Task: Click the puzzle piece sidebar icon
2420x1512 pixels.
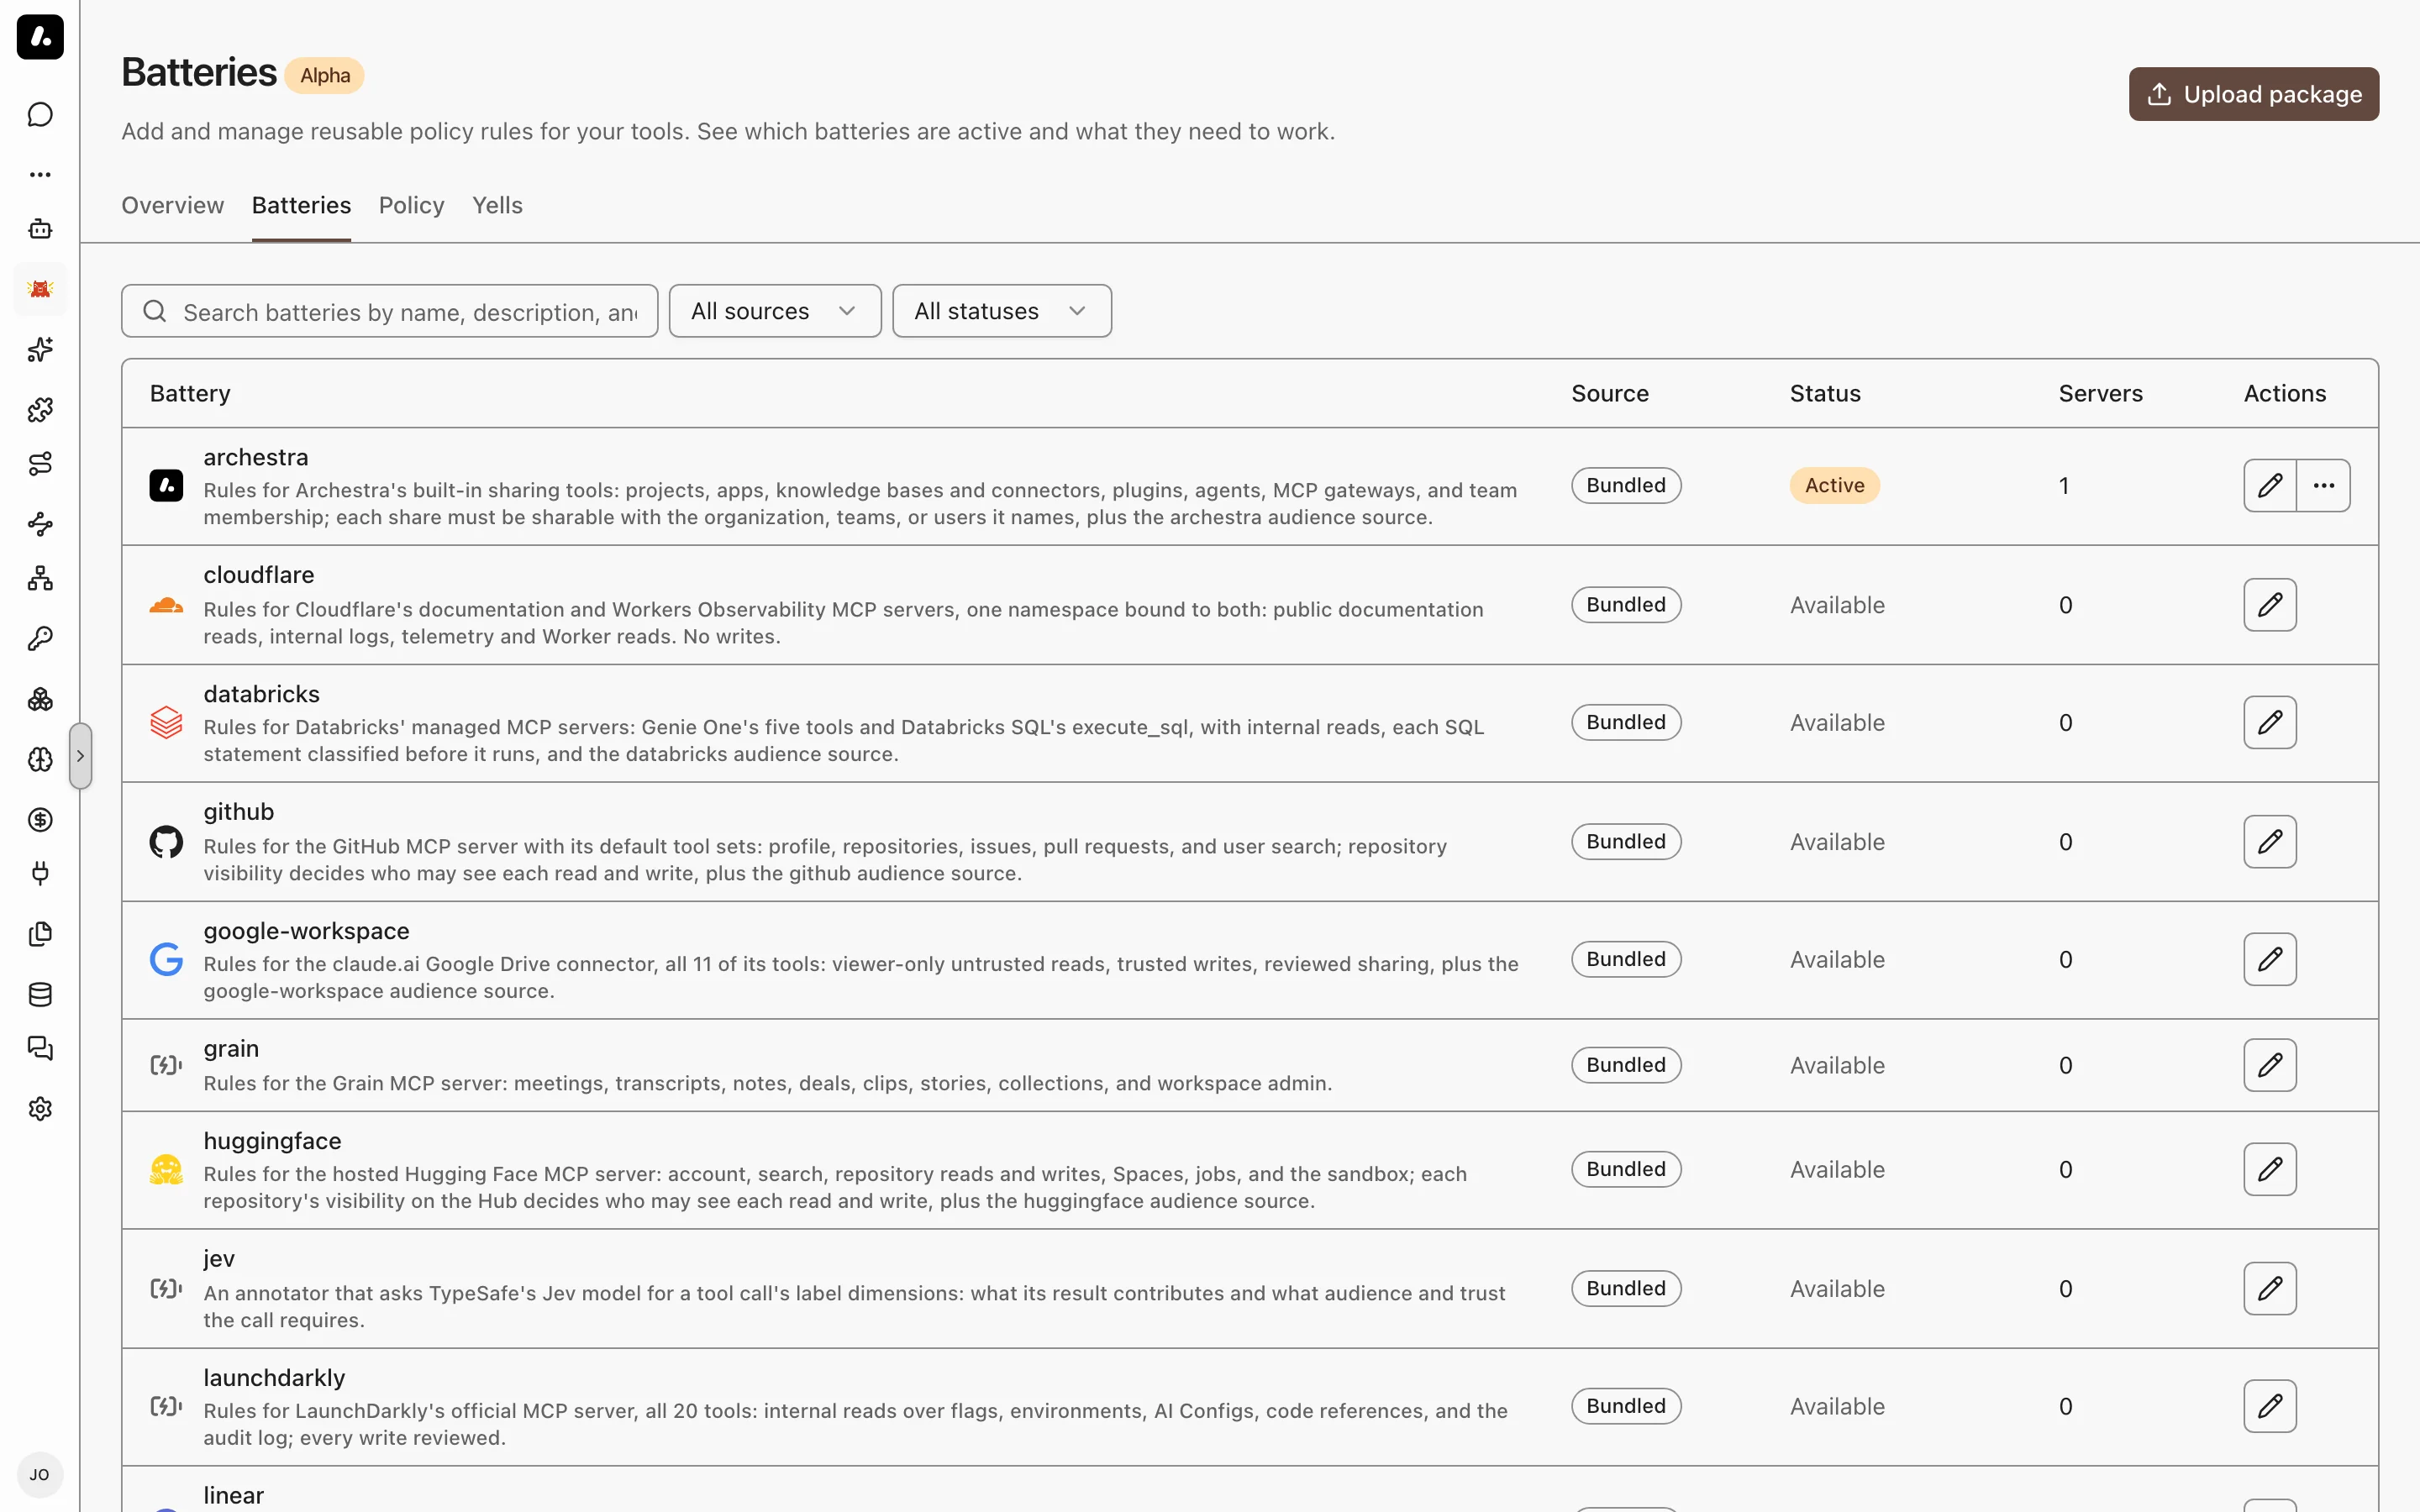Action: pyautogui.click(x=40, y=409)
